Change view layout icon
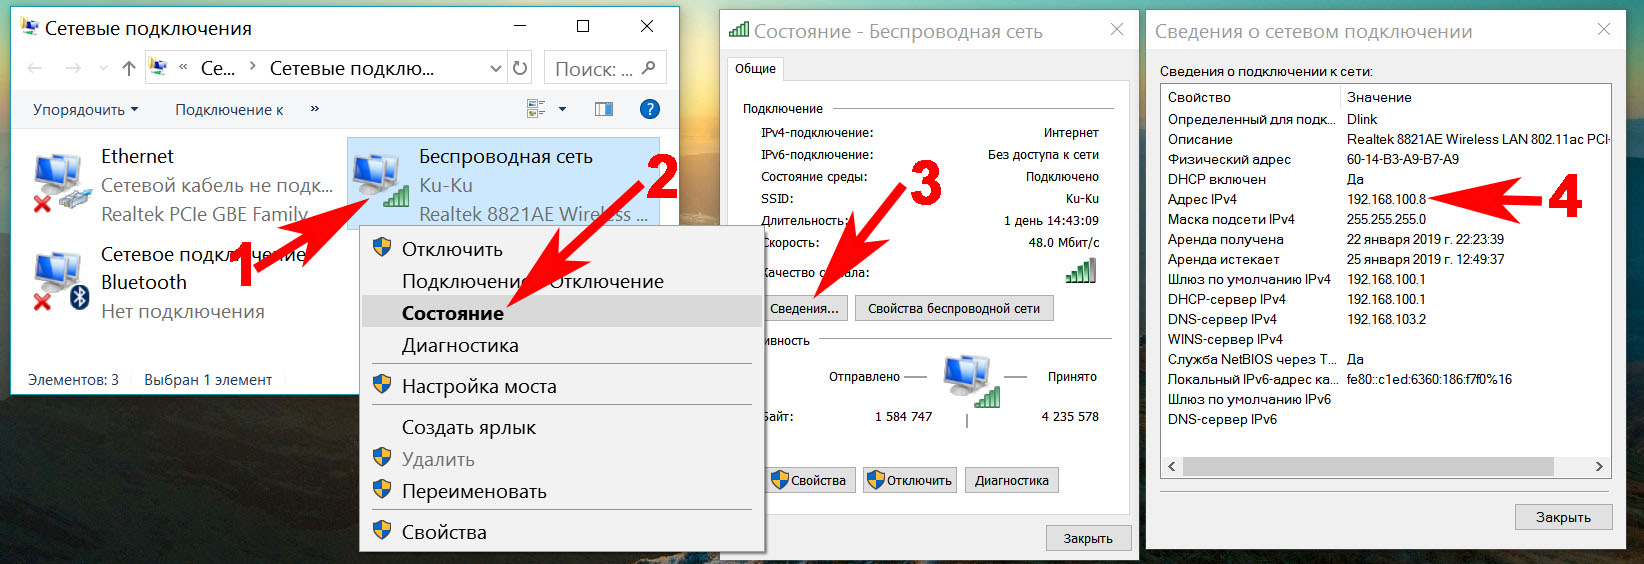This screenshot has width=1644, height=564. point(536,109)
